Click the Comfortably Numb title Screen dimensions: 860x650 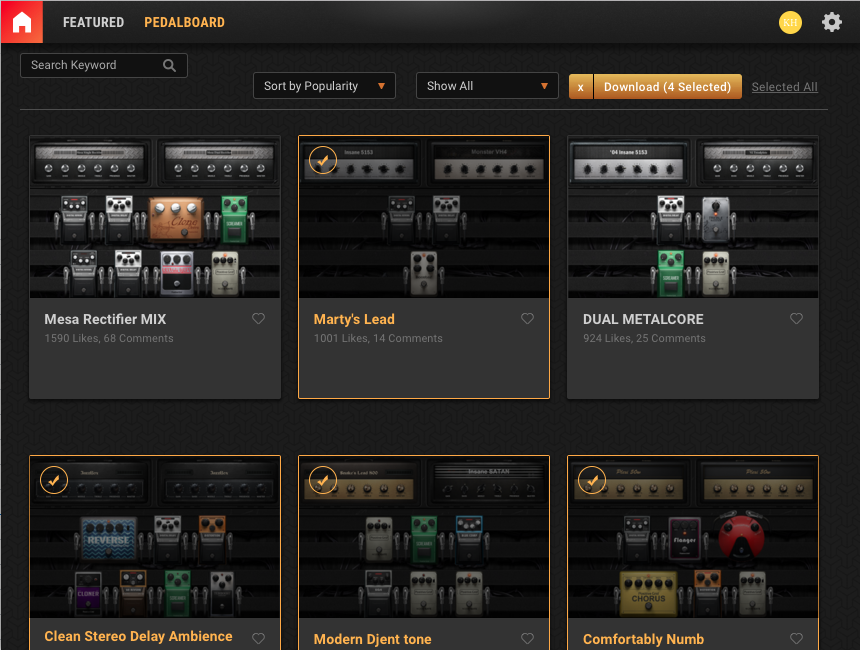click(x=643, y=639)
